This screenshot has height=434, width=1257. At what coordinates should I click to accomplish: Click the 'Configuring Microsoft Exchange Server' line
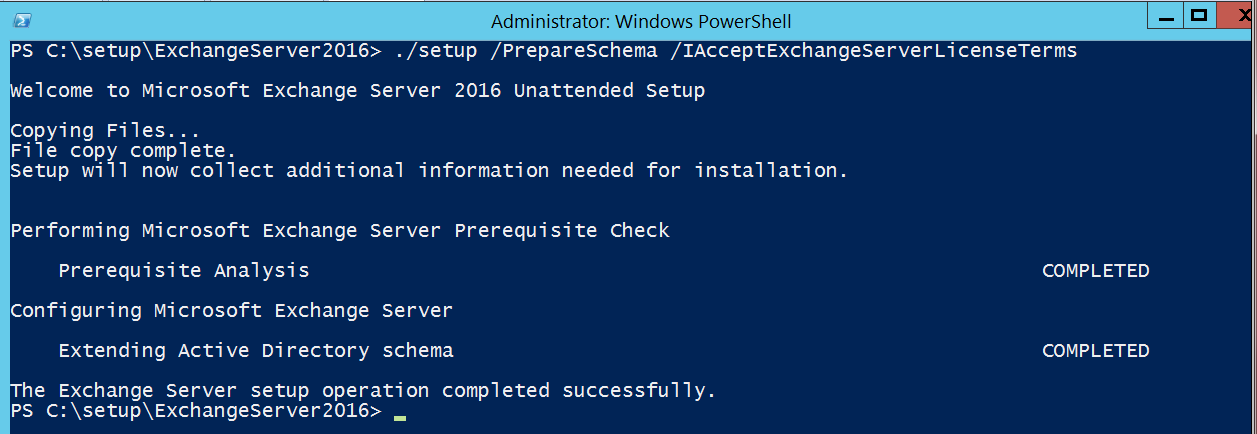231,311
